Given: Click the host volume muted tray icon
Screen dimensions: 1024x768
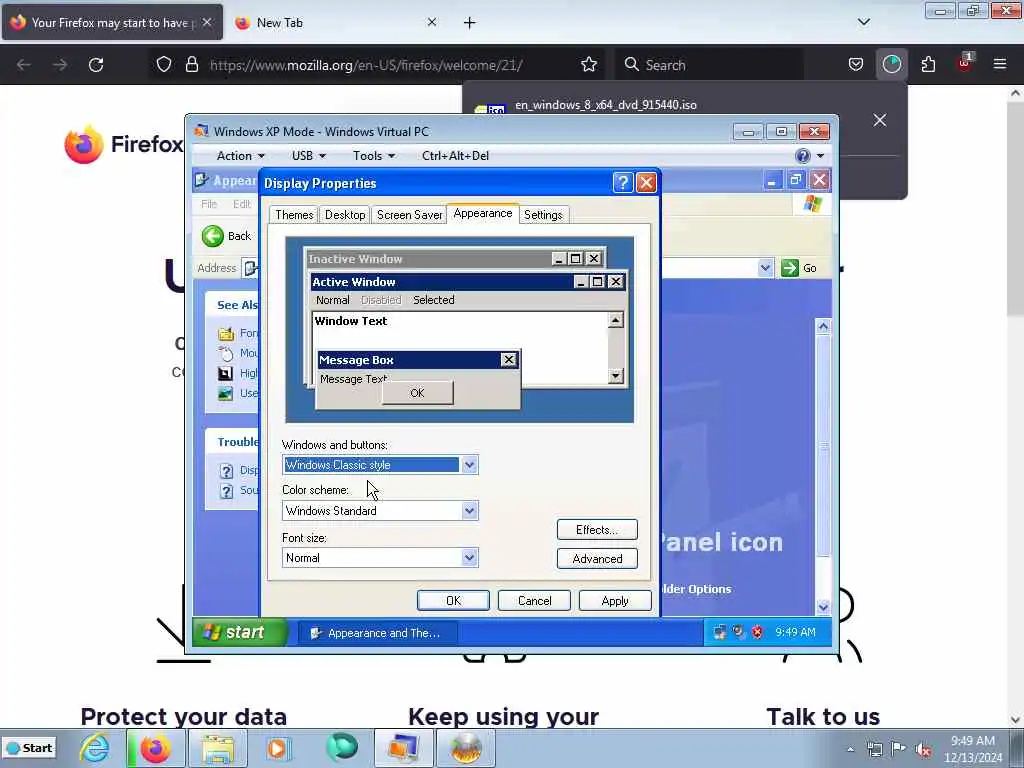Looking at the screenshot, I should click(923, 750).
